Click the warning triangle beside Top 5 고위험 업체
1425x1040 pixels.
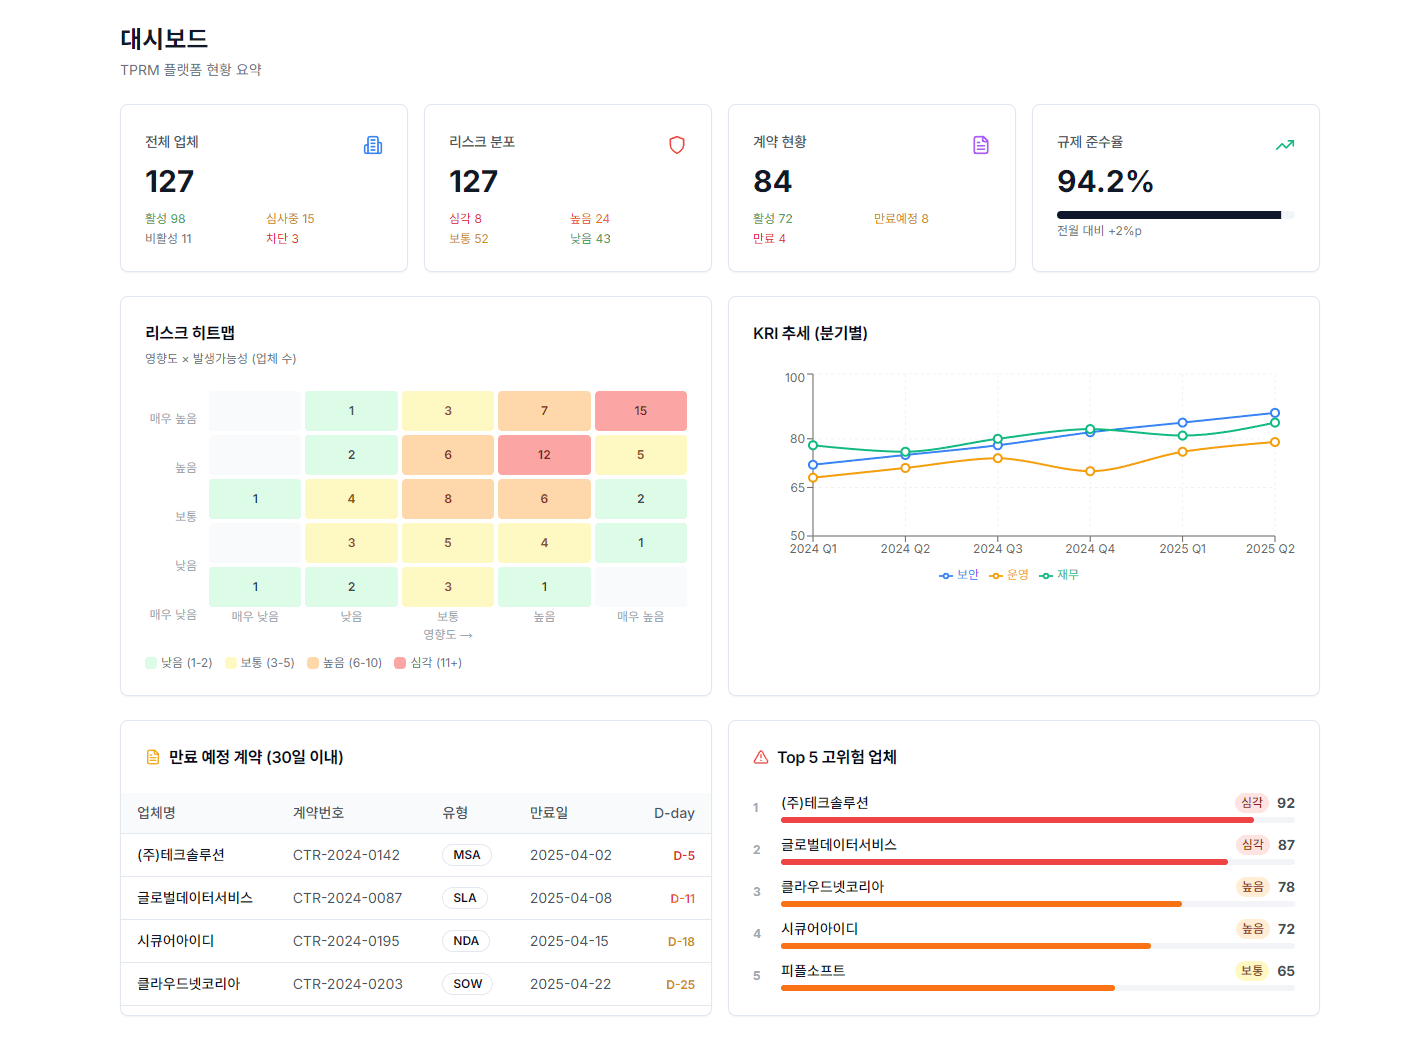pos(761,757)
